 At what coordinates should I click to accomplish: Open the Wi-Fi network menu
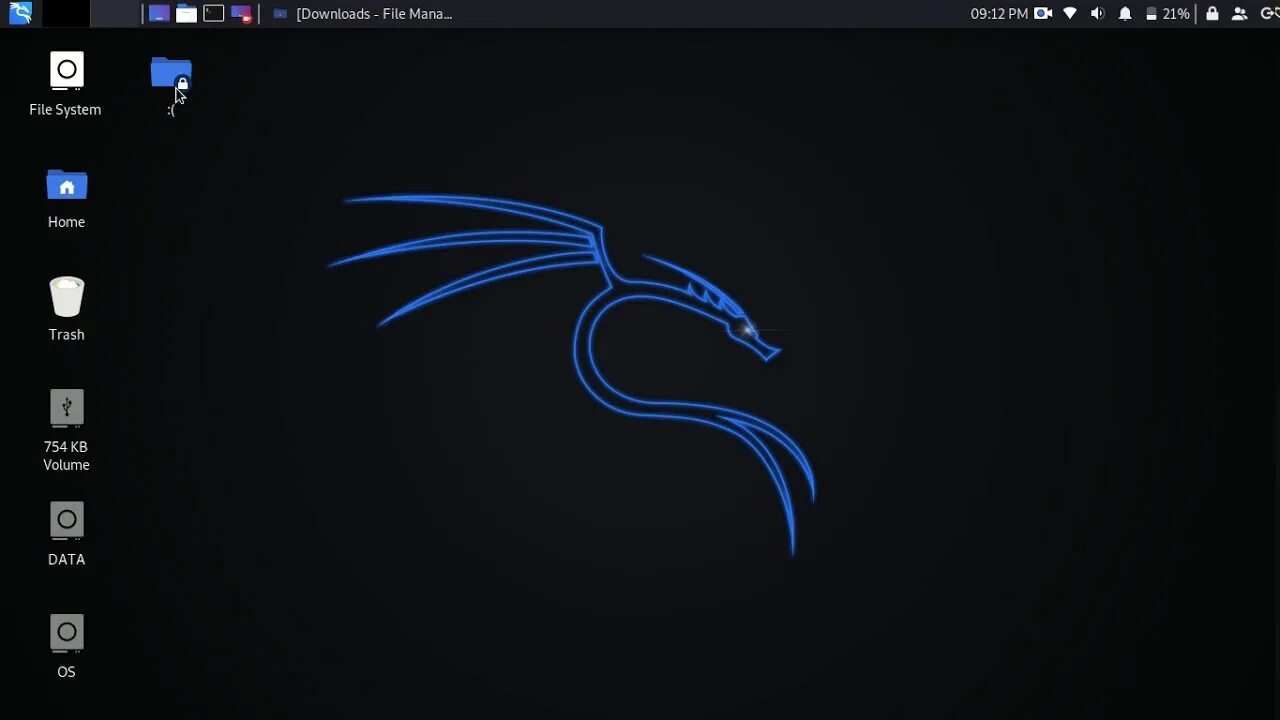[1070, 14]
